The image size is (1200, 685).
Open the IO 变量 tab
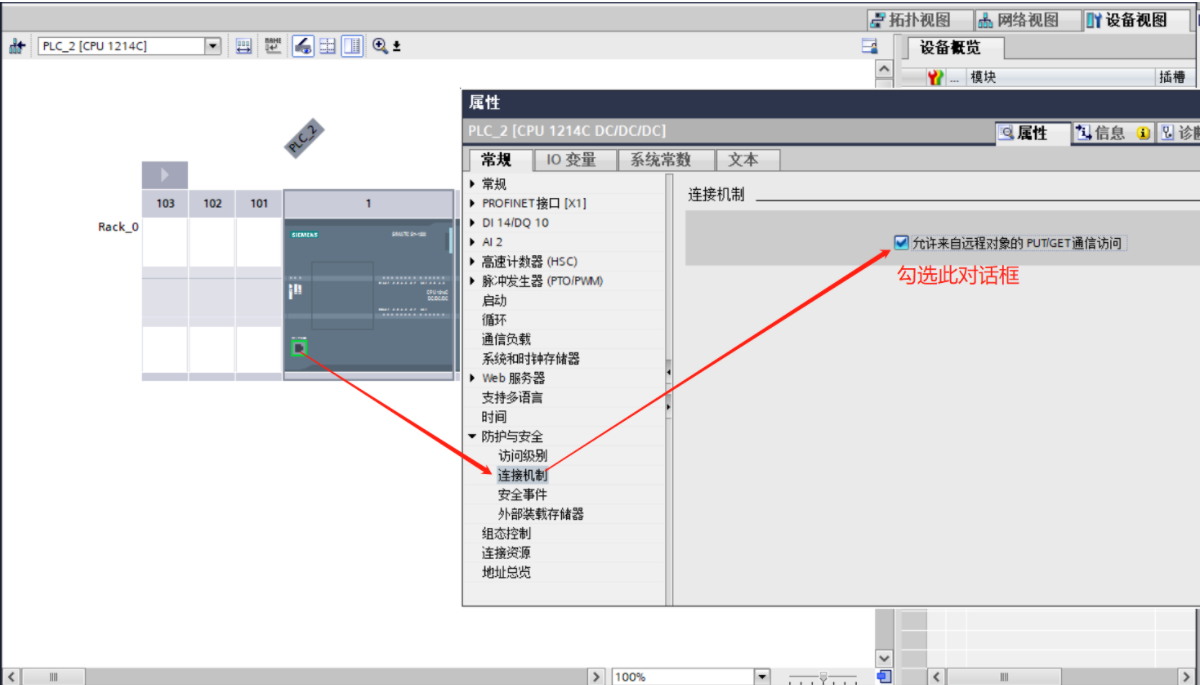571,160
